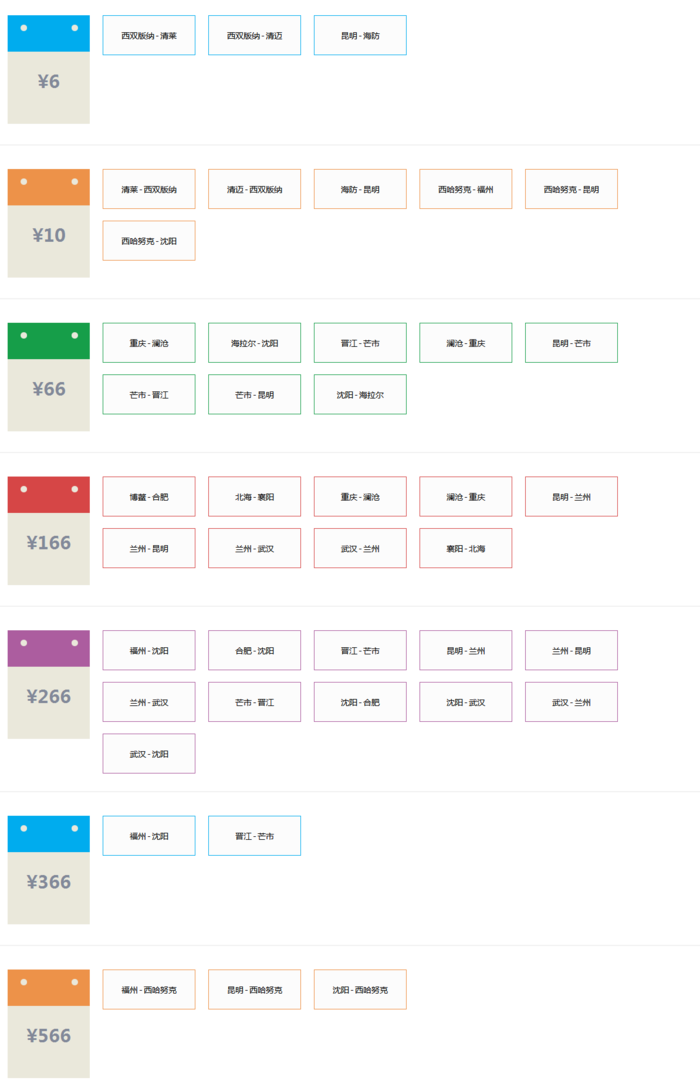Select the 武汉 - 沈阳 route button
The height and width of the screenshot is (1091, 700).
pos(149,754)
